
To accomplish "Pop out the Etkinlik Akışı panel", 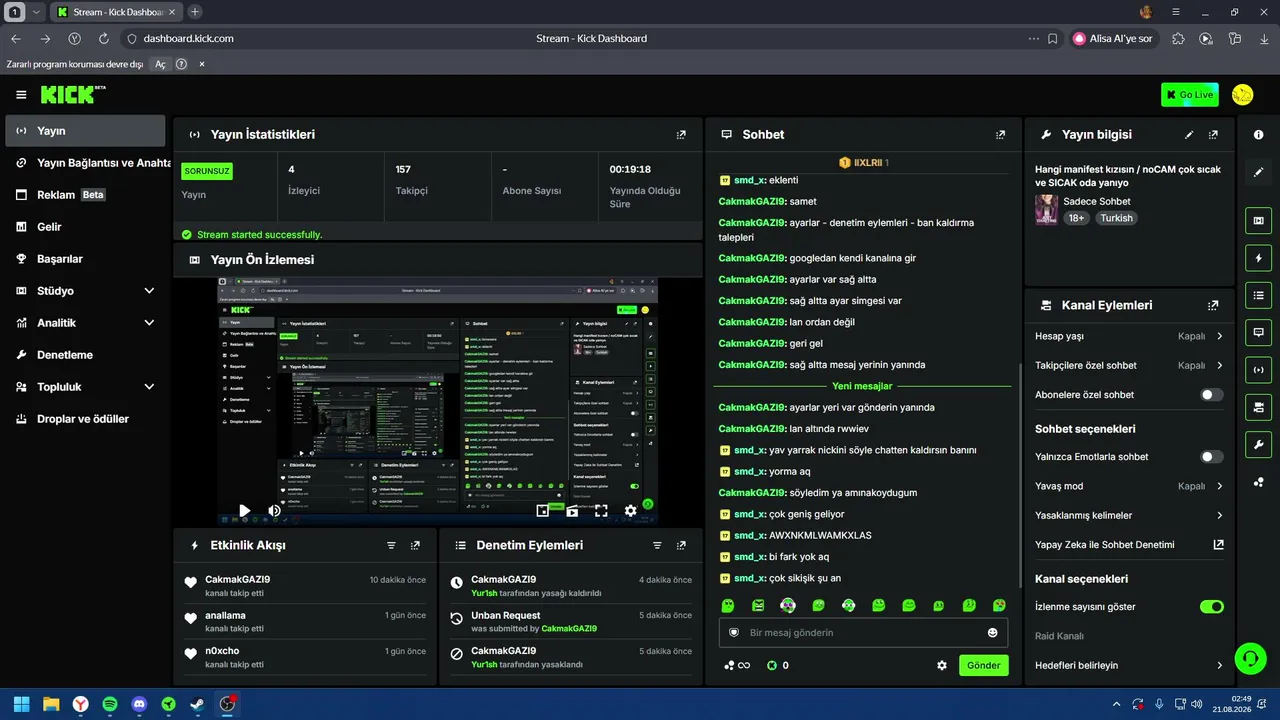I will [x=415, y=545].
